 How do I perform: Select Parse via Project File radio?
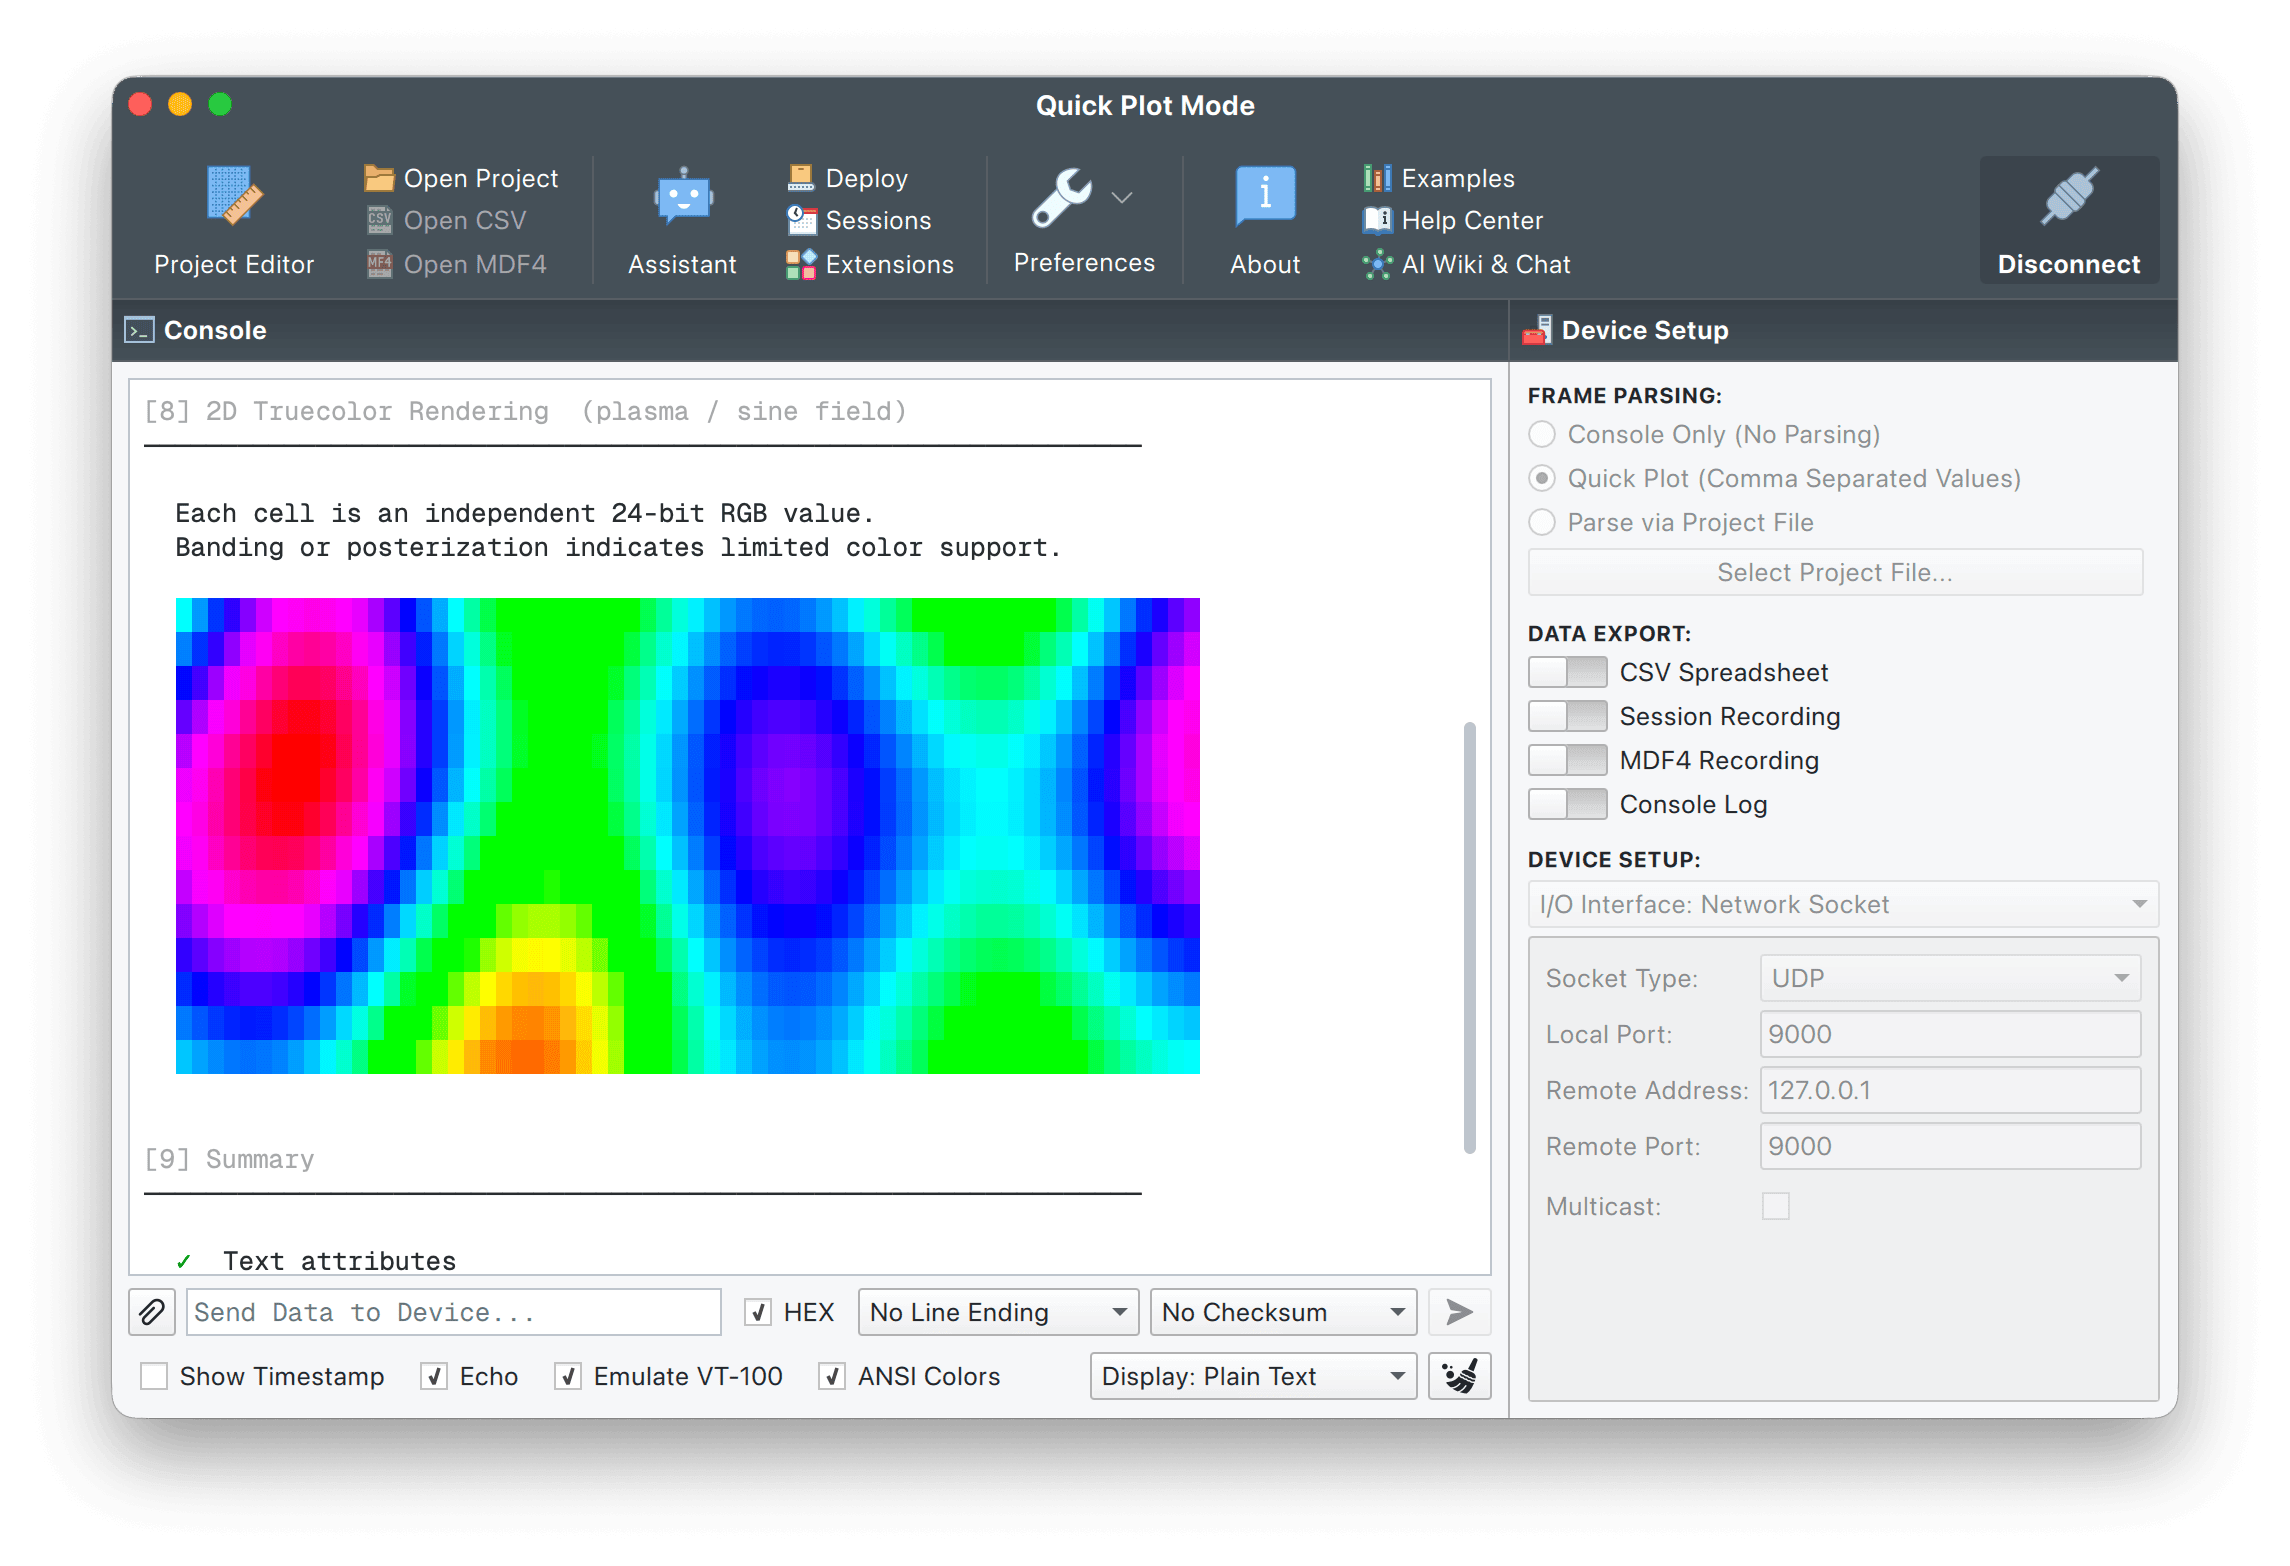coord(1542,522)
